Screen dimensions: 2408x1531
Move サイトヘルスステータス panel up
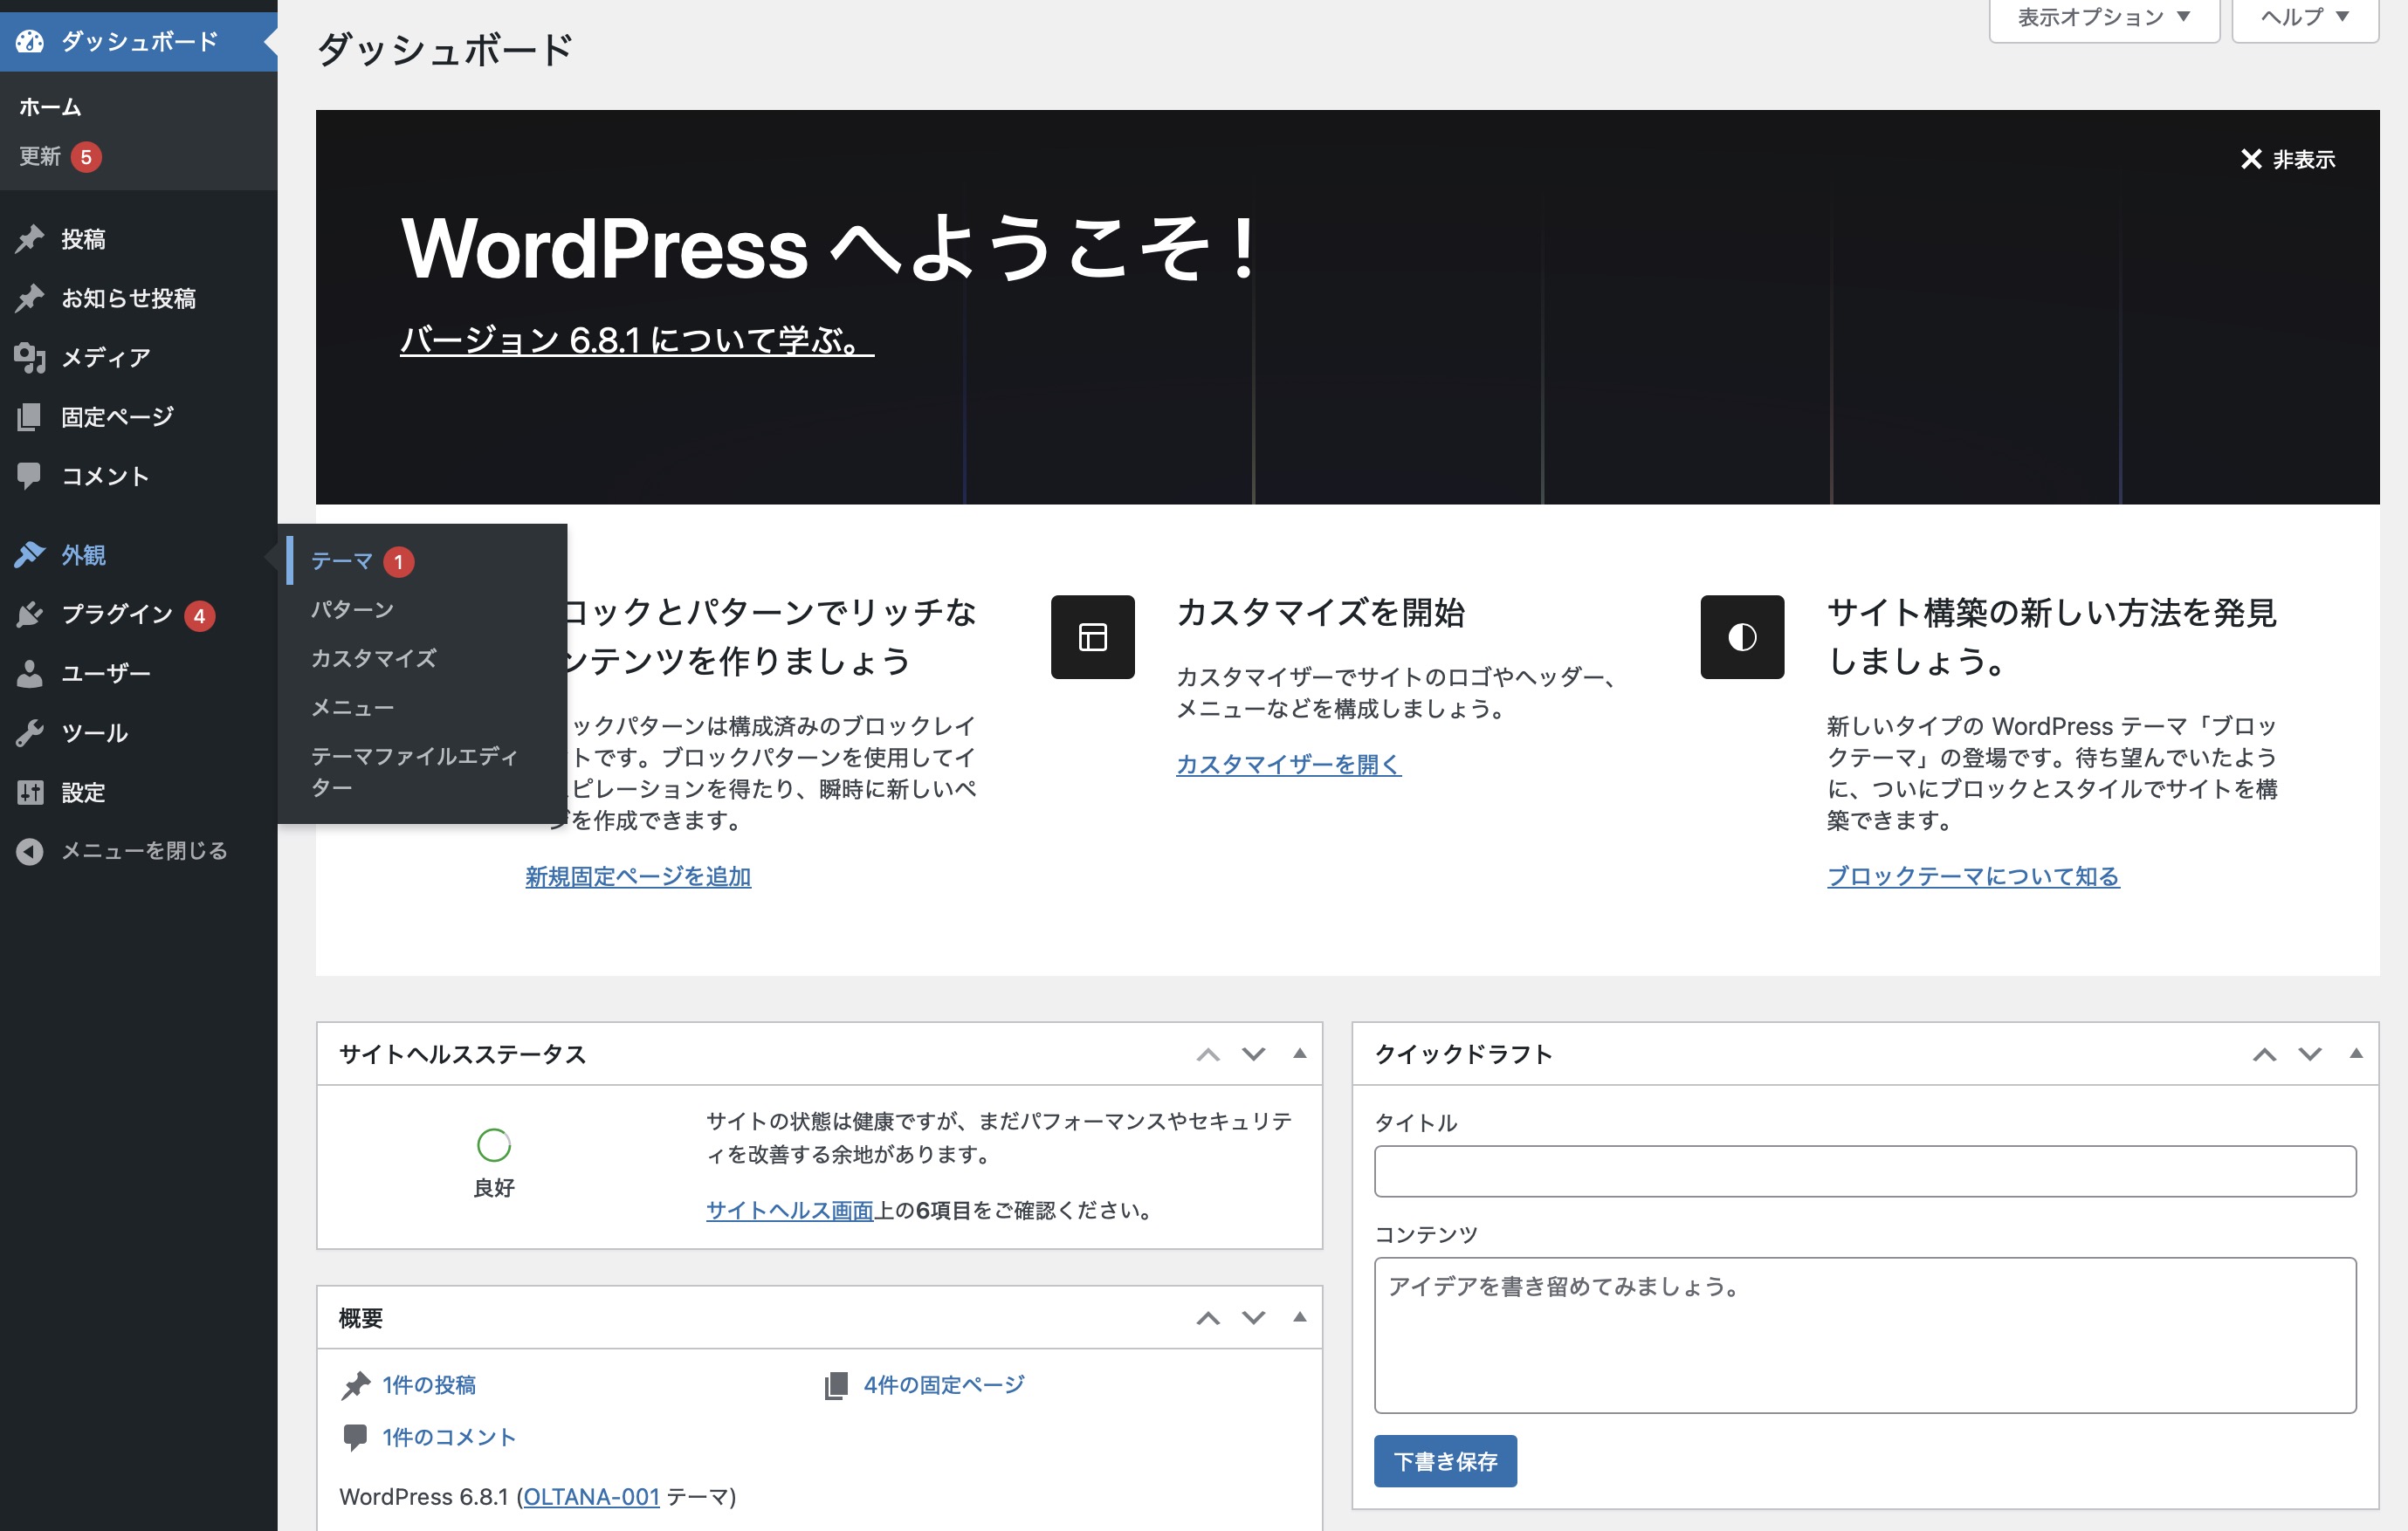1208,1054
